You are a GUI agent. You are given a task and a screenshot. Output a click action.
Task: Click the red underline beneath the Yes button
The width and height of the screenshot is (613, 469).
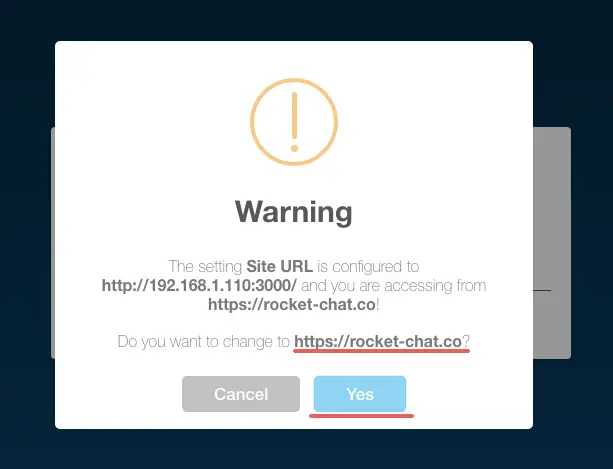[362, 416]
